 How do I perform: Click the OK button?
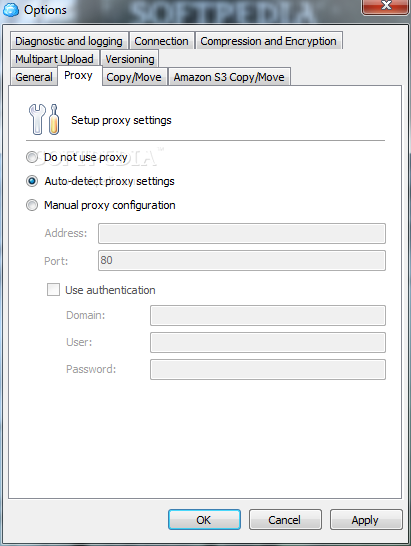click(204, 520)
